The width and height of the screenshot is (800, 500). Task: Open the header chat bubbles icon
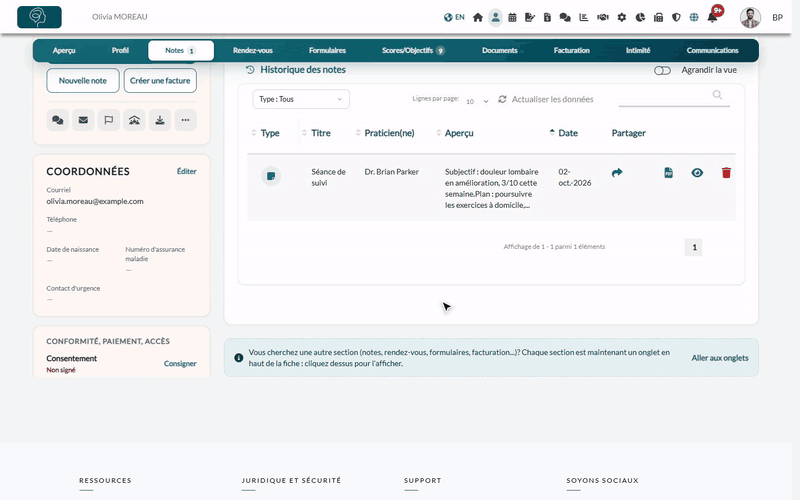point(565,17)
